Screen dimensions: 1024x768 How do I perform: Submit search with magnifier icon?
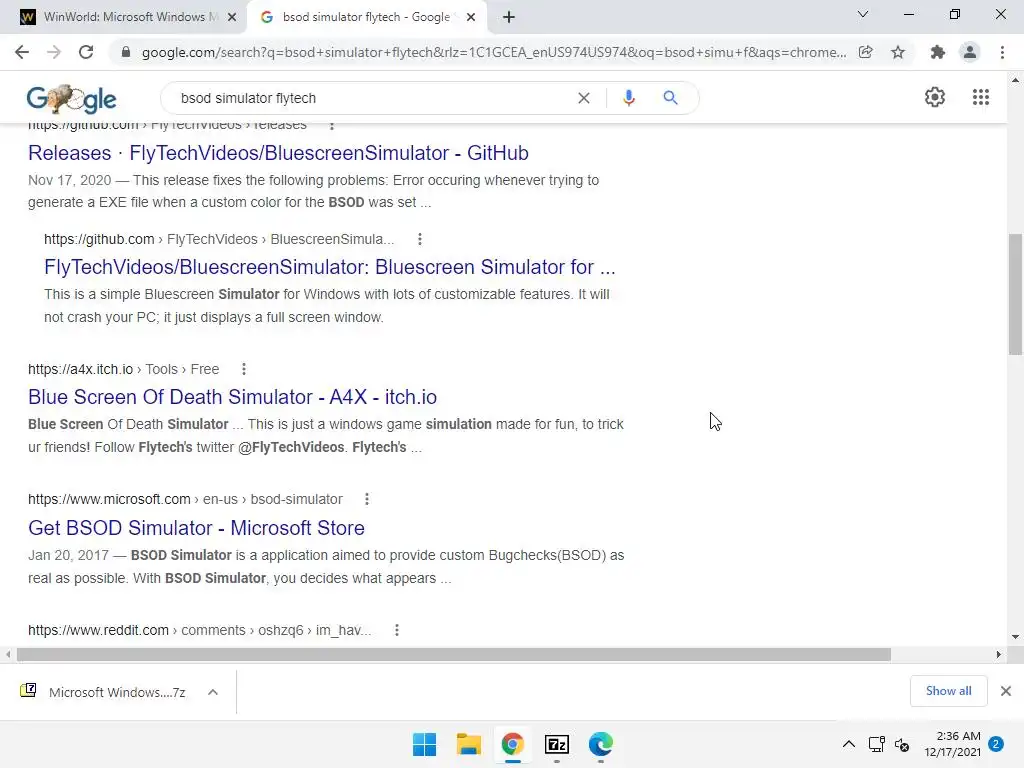click(x=670, y=98)
